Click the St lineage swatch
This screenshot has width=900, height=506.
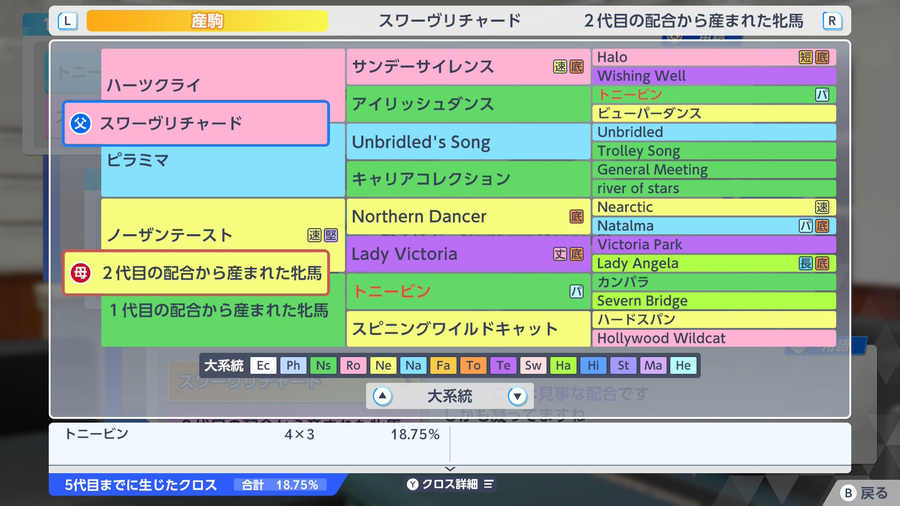(x=623, y=365)
